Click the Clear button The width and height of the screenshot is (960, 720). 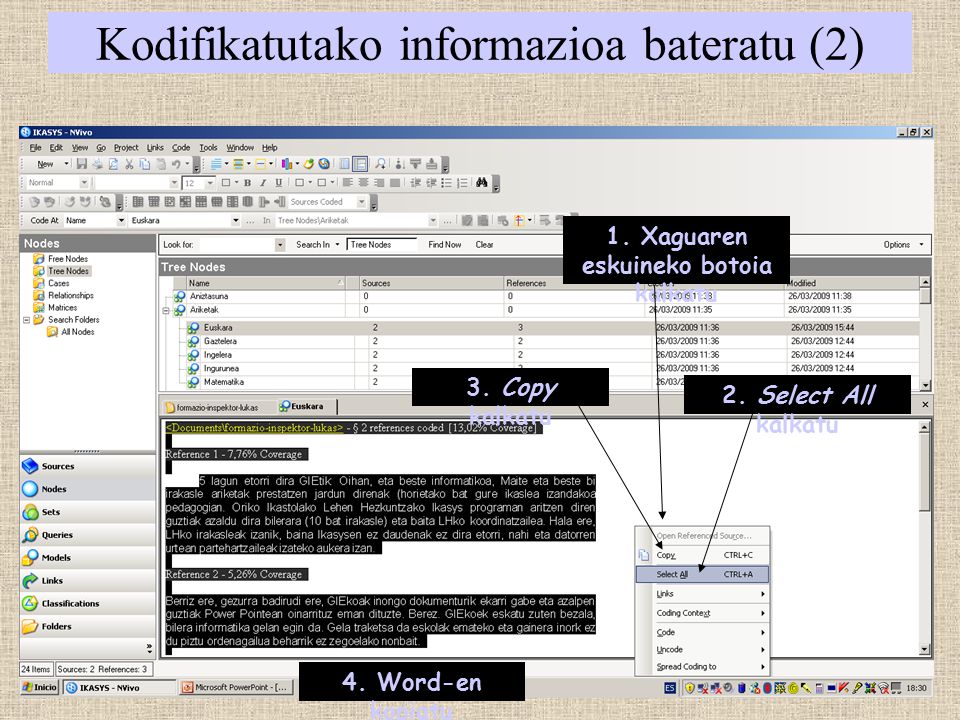click(484, 244)
